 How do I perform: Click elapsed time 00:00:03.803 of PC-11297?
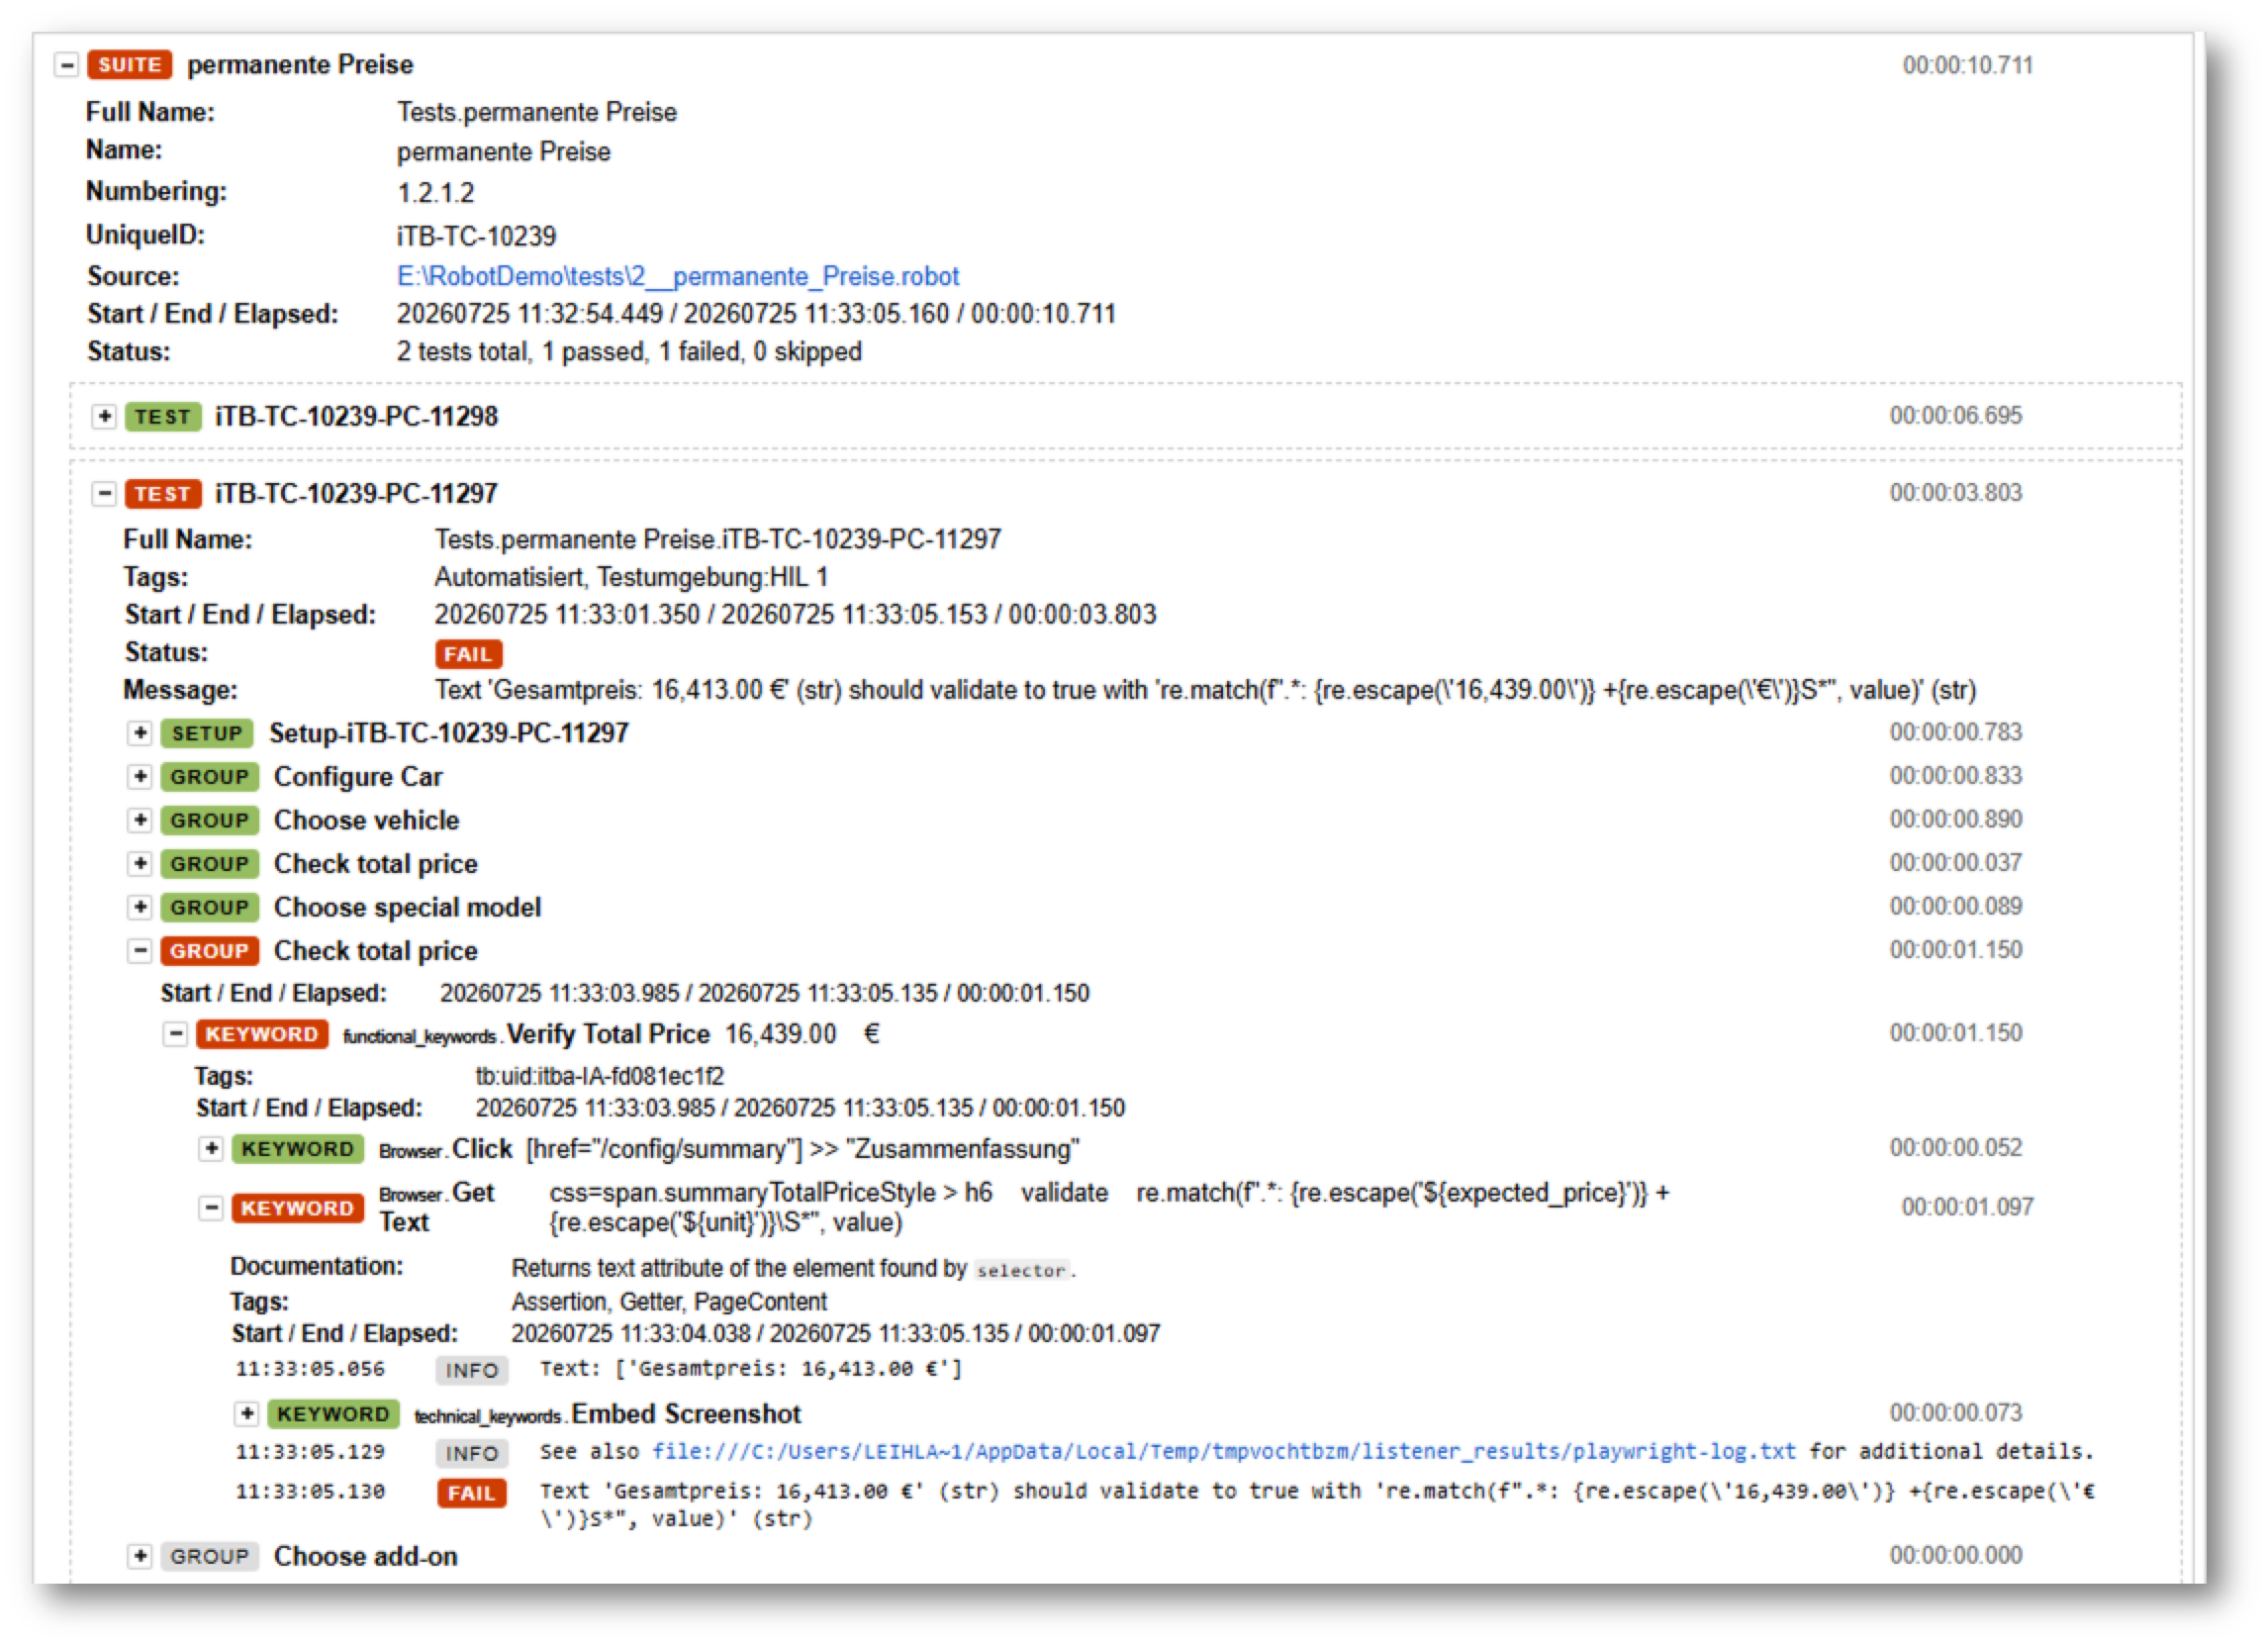click(1955, 492)
